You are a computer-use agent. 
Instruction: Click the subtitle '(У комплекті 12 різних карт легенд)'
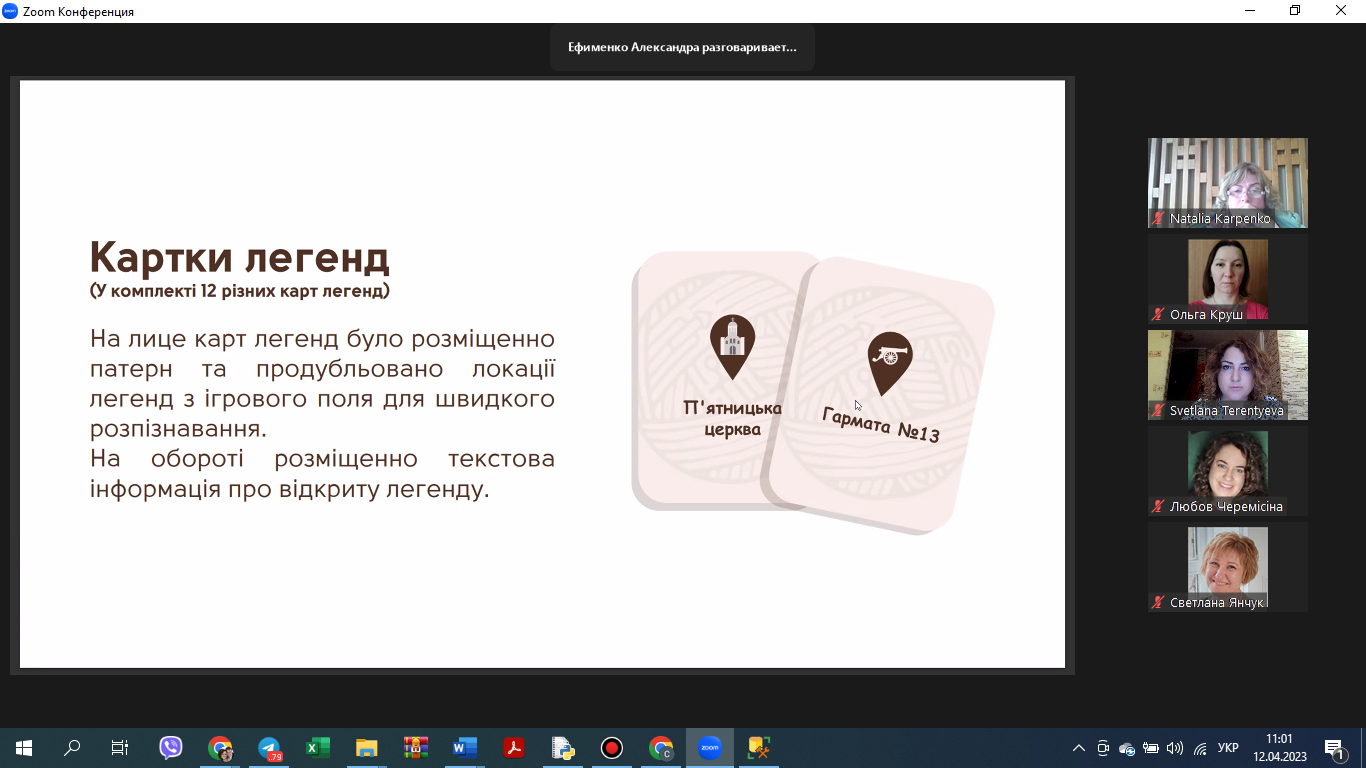pos(239,292)
